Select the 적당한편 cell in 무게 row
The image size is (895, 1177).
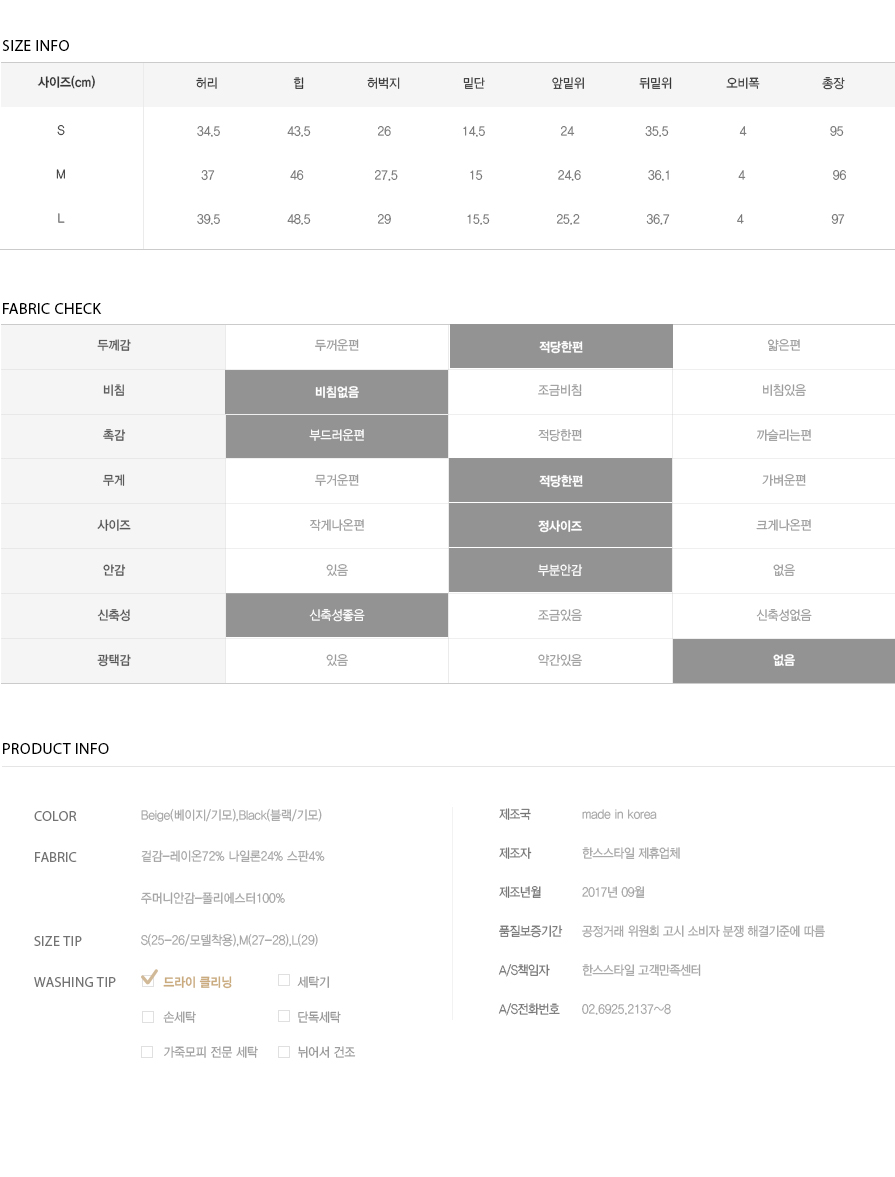561,481
